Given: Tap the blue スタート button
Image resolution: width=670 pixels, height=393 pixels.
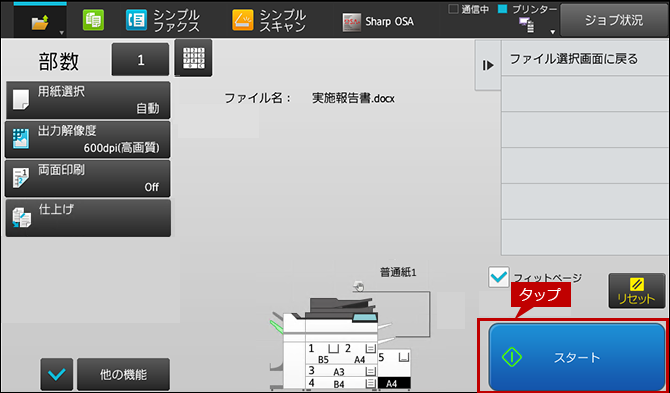Looking at the screenshot, I should pyautogui.click(x=577, y=357).
